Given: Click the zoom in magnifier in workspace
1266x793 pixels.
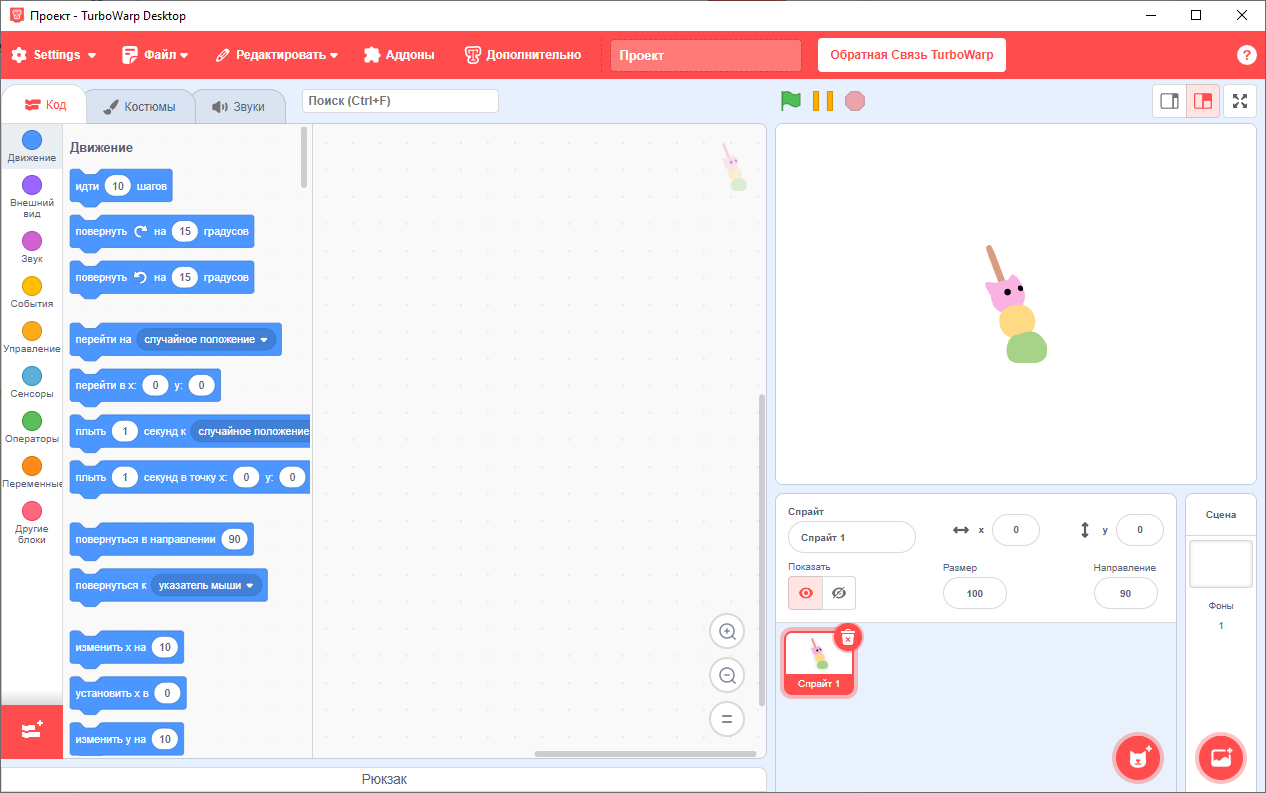Looking at the screenshot, I should 727,631.
